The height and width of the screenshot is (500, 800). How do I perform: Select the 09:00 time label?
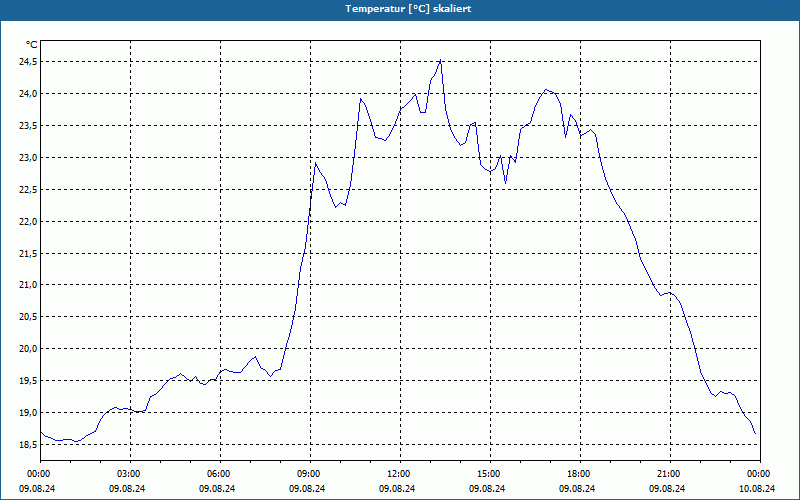click(310, 474)
